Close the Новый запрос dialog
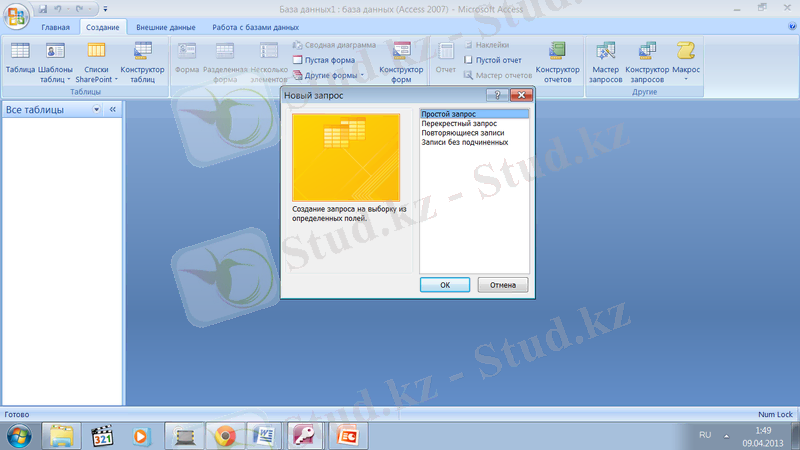The width and height of the screenshot is (800, 450). (521, 95)
